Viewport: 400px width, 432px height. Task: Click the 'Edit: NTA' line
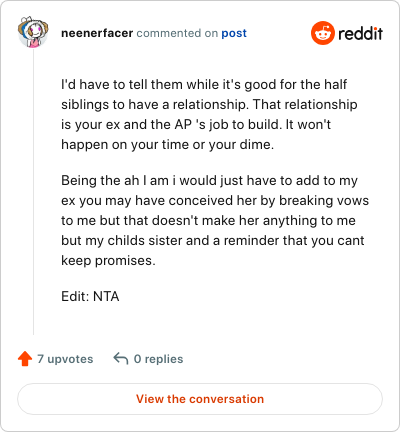[x=90, y=296]
